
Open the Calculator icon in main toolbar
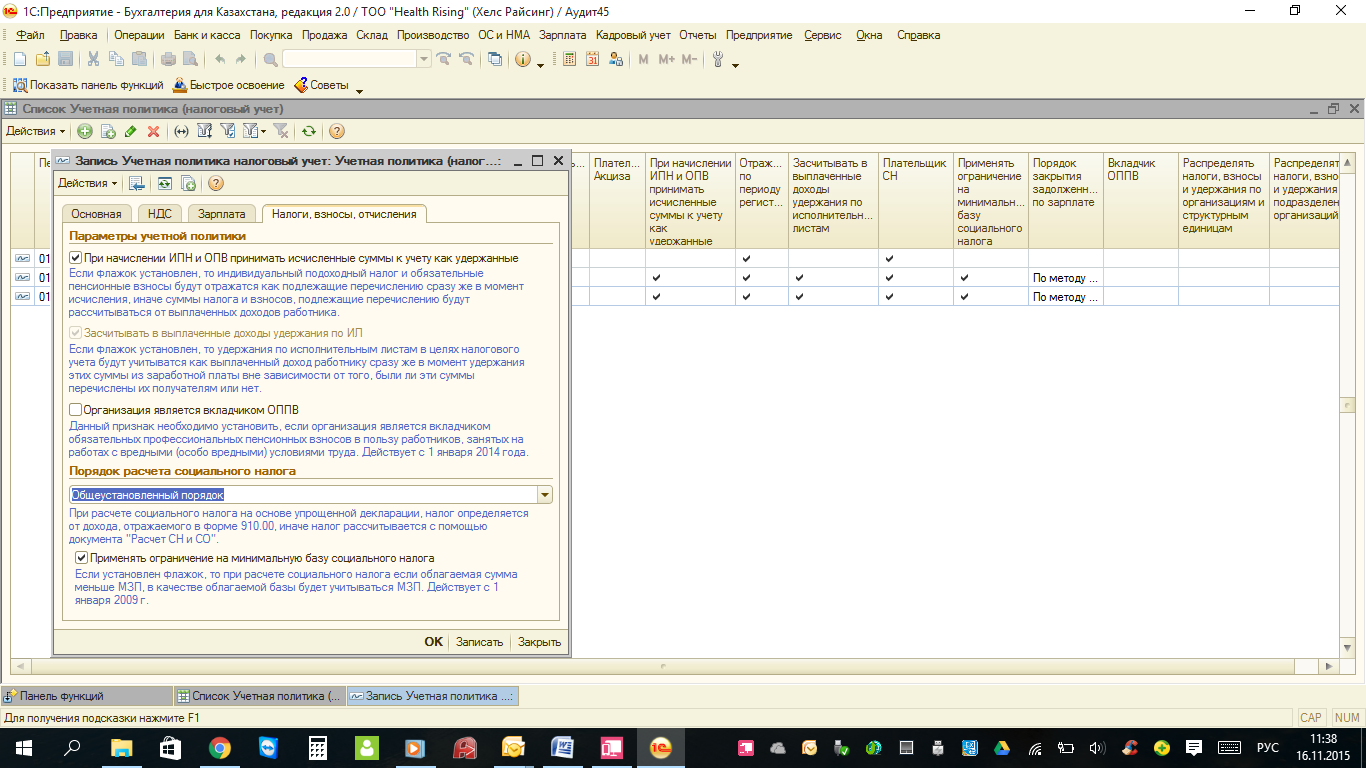[570, 59]
